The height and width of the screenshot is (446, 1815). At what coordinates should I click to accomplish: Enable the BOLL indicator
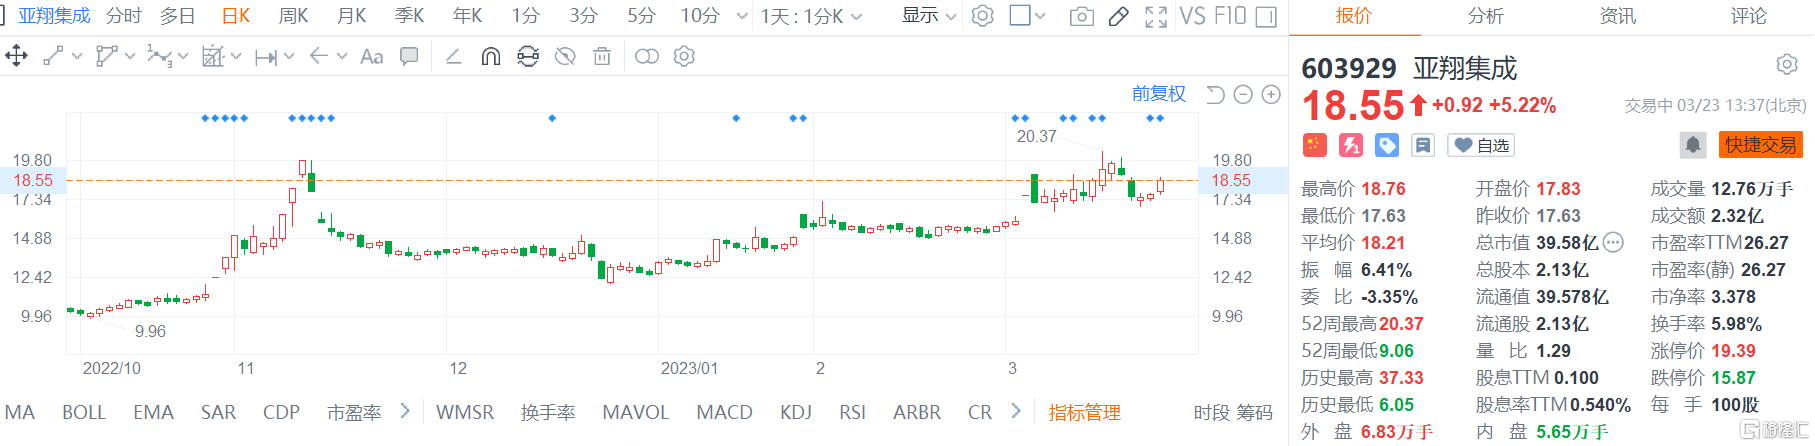pyautogui.click(x=84, y=412)
